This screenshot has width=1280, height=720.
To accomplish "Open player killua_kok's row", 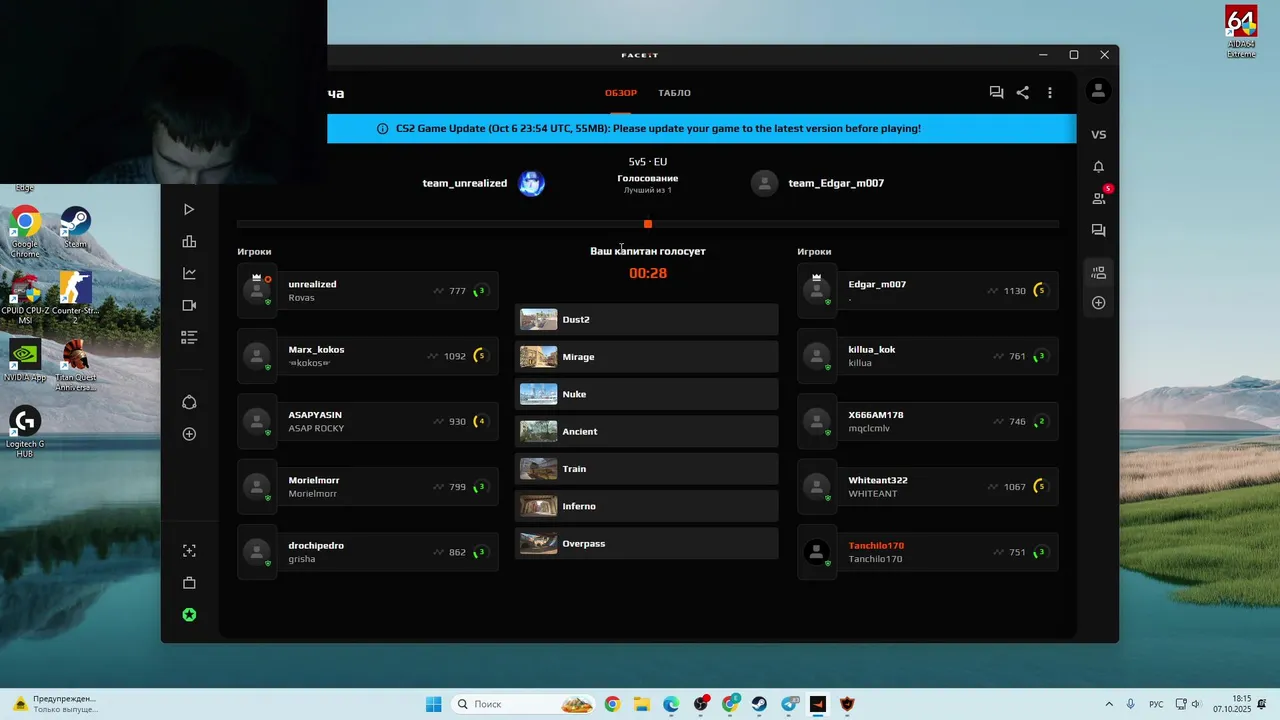I will click(x=928, y=356).
